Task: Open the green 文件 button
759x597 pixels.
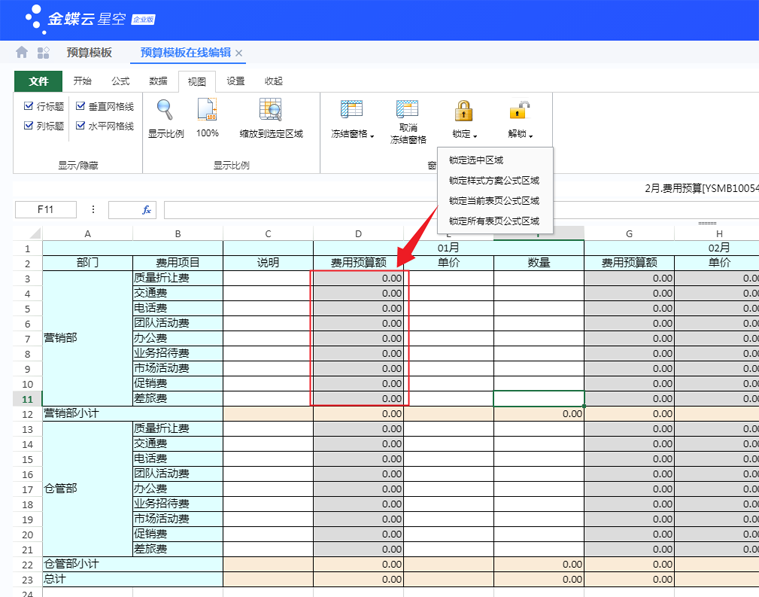Action: click(x=38, y=82)
